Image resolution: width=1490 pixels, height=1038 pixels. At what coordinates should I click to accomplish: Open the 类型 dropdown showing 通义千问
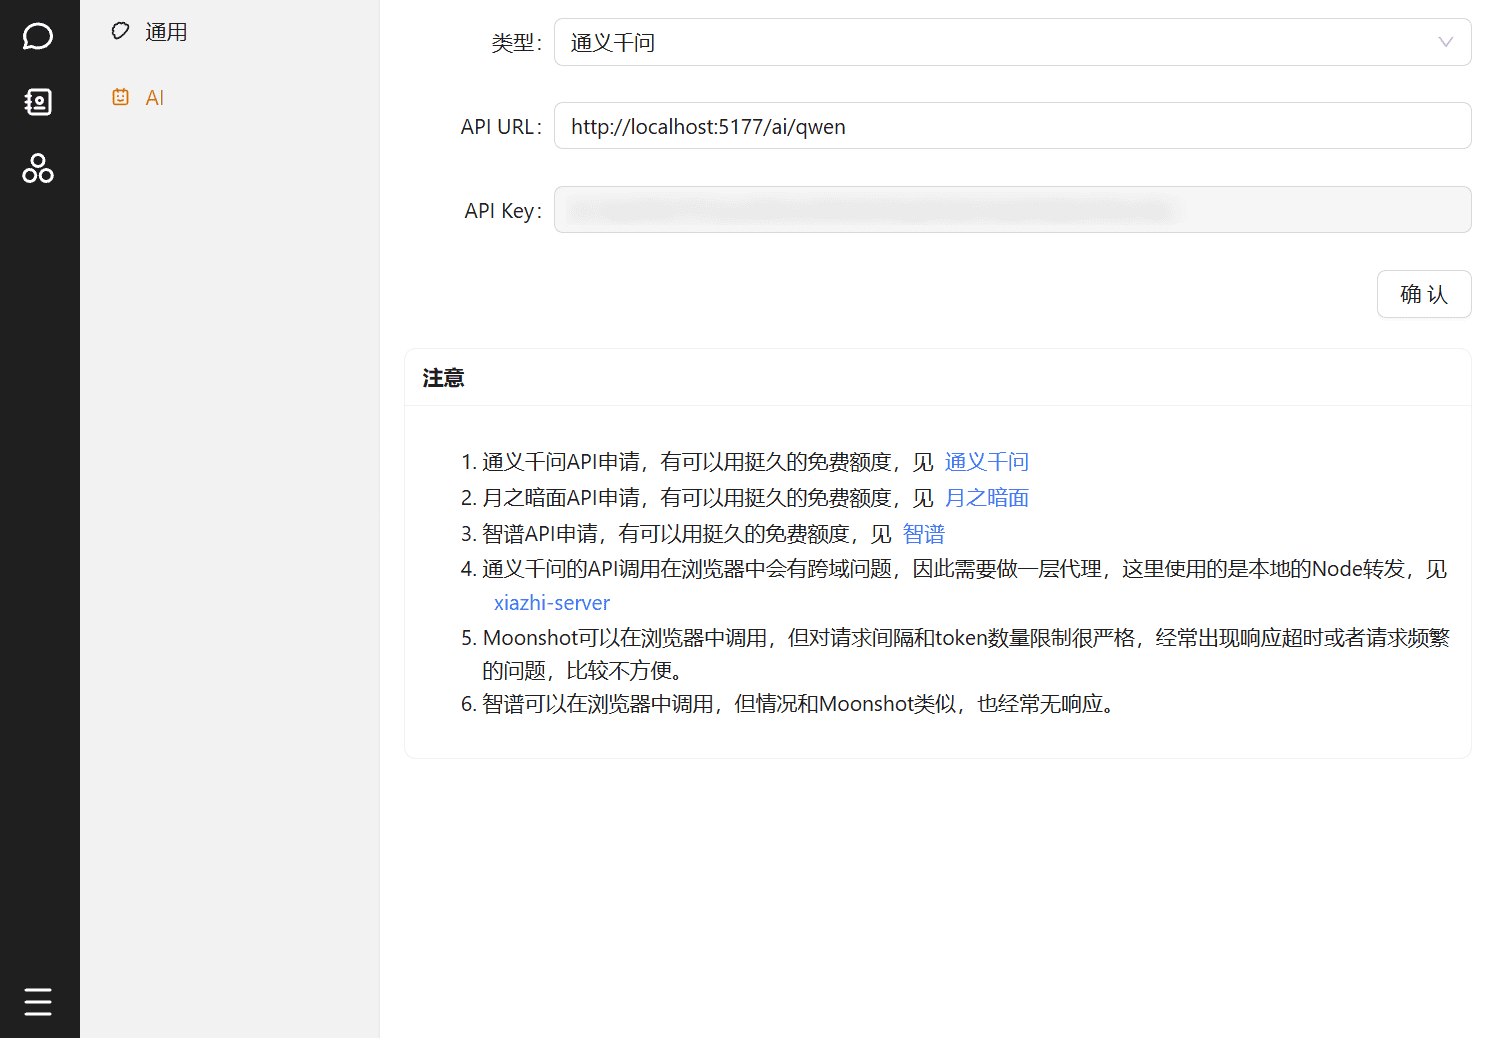[1012, 42]
